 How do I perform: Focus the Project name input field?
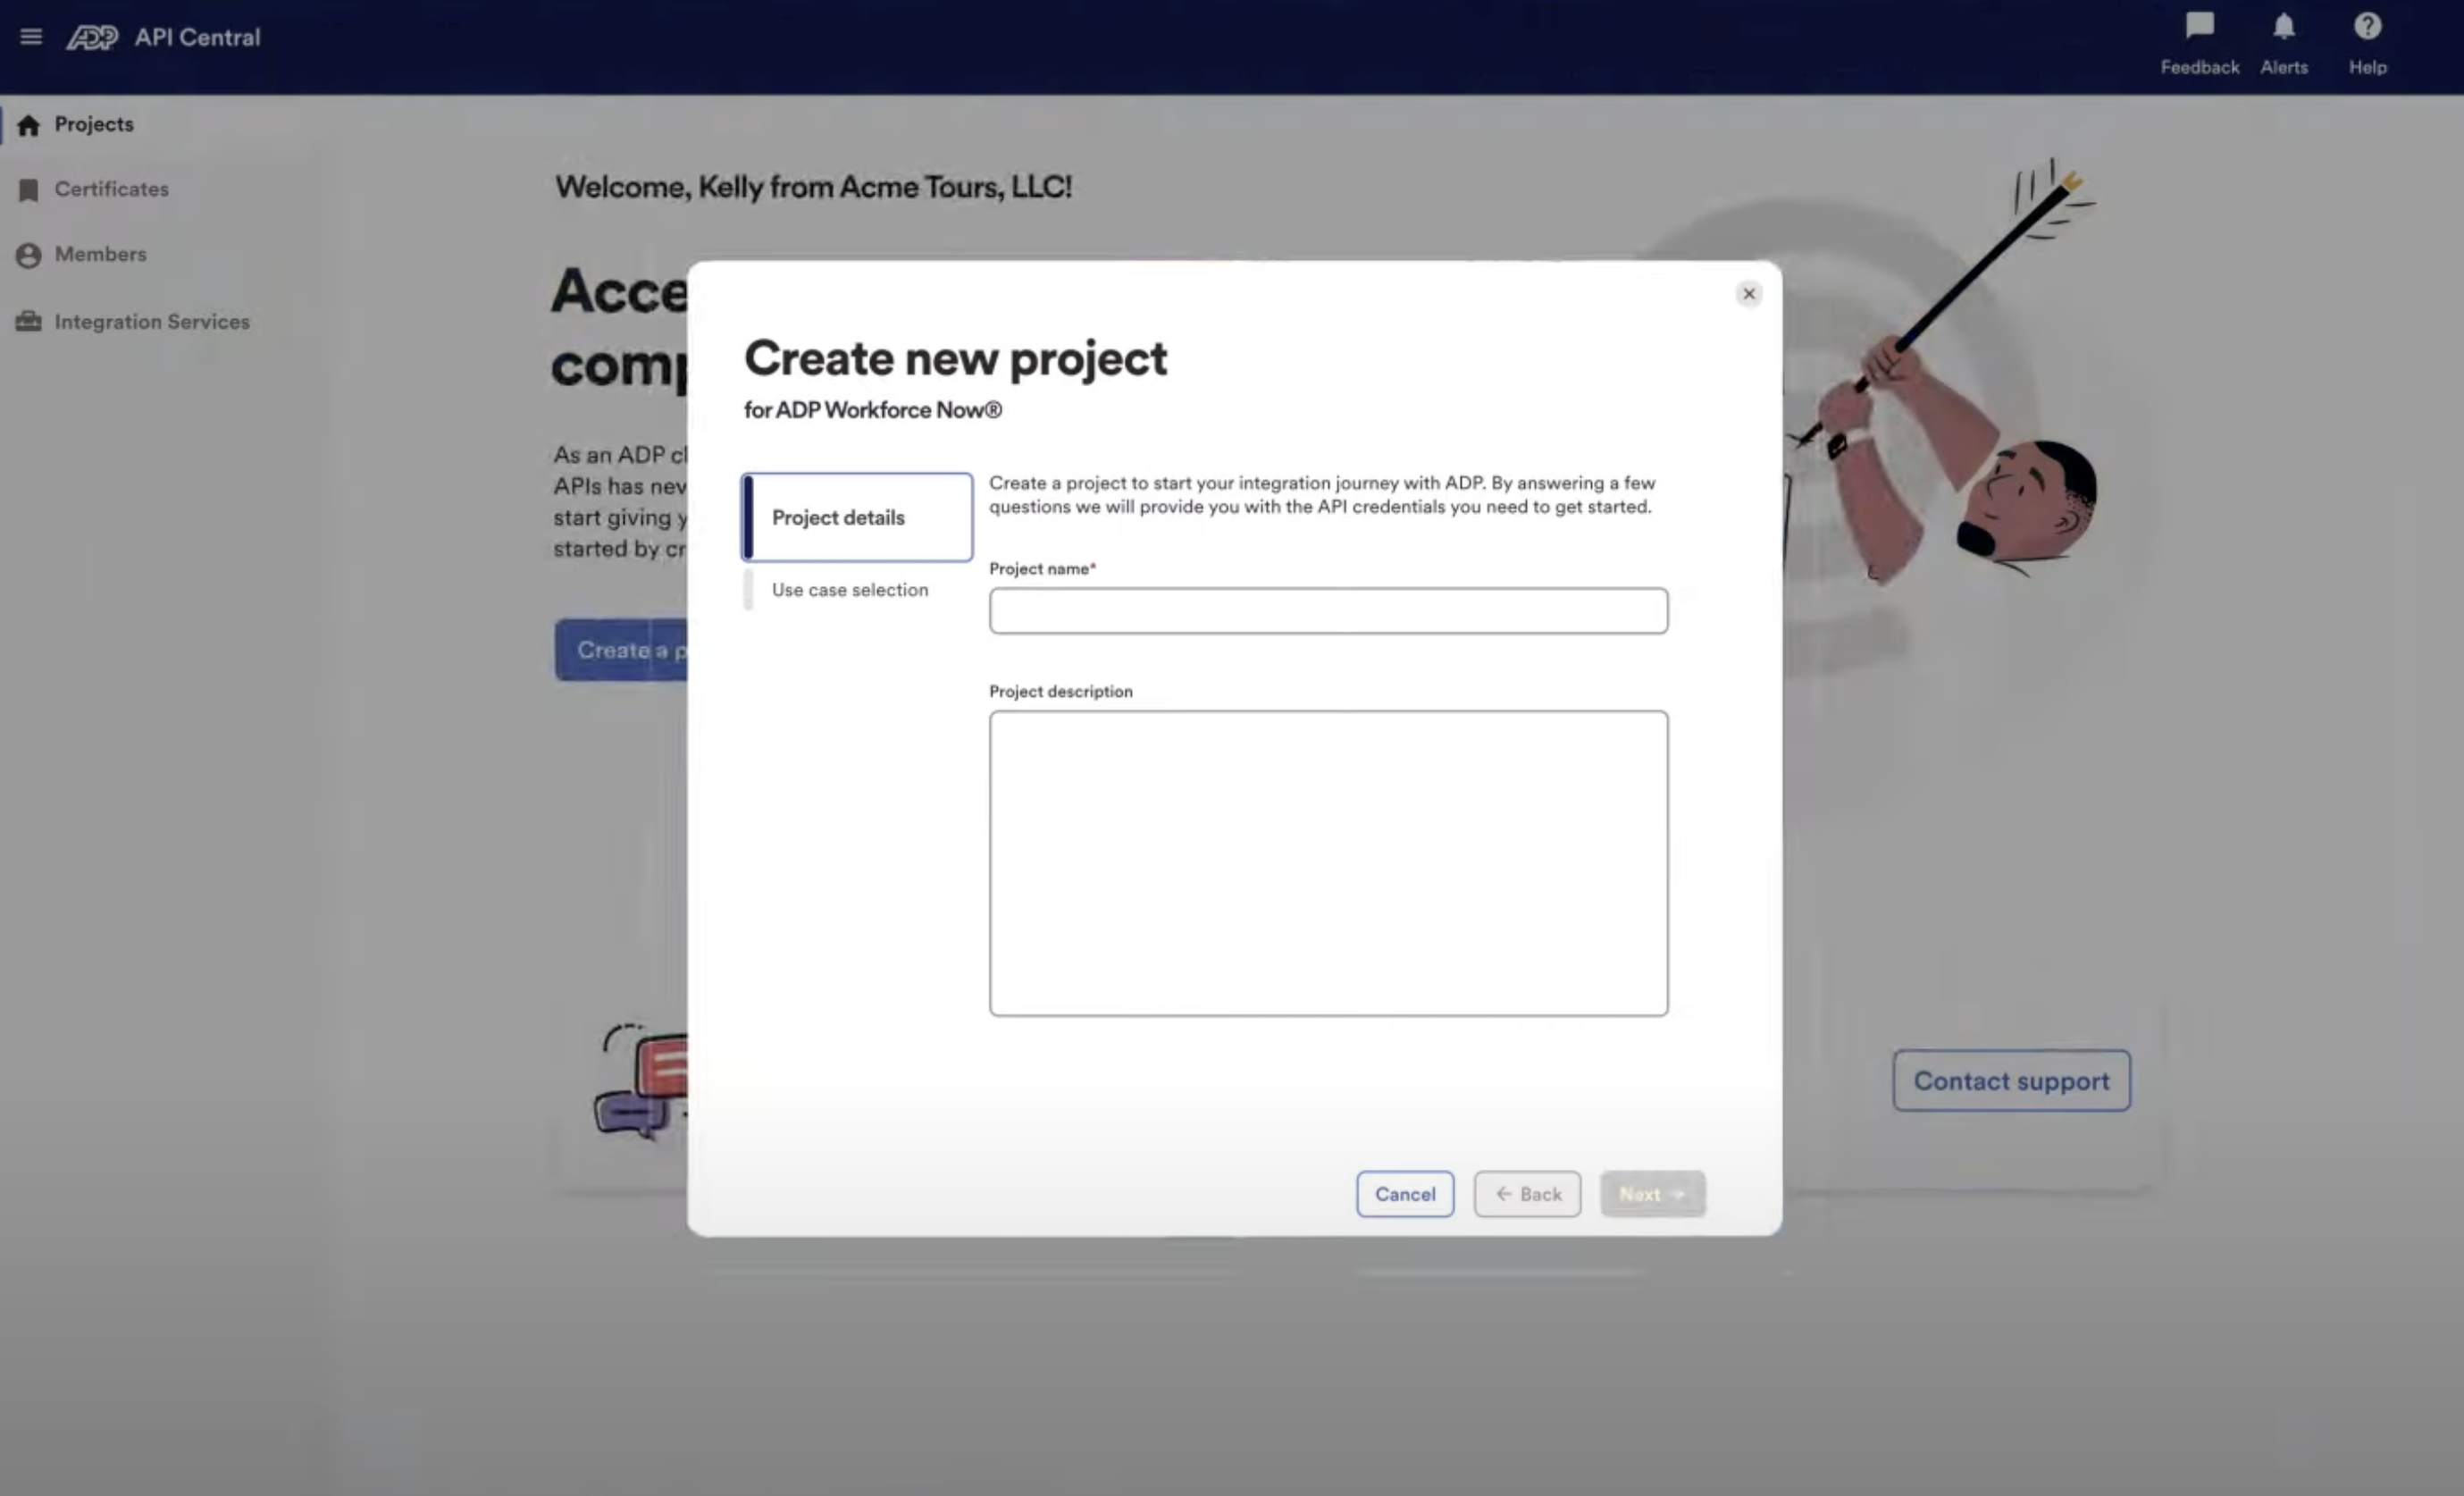[1328, 611]
